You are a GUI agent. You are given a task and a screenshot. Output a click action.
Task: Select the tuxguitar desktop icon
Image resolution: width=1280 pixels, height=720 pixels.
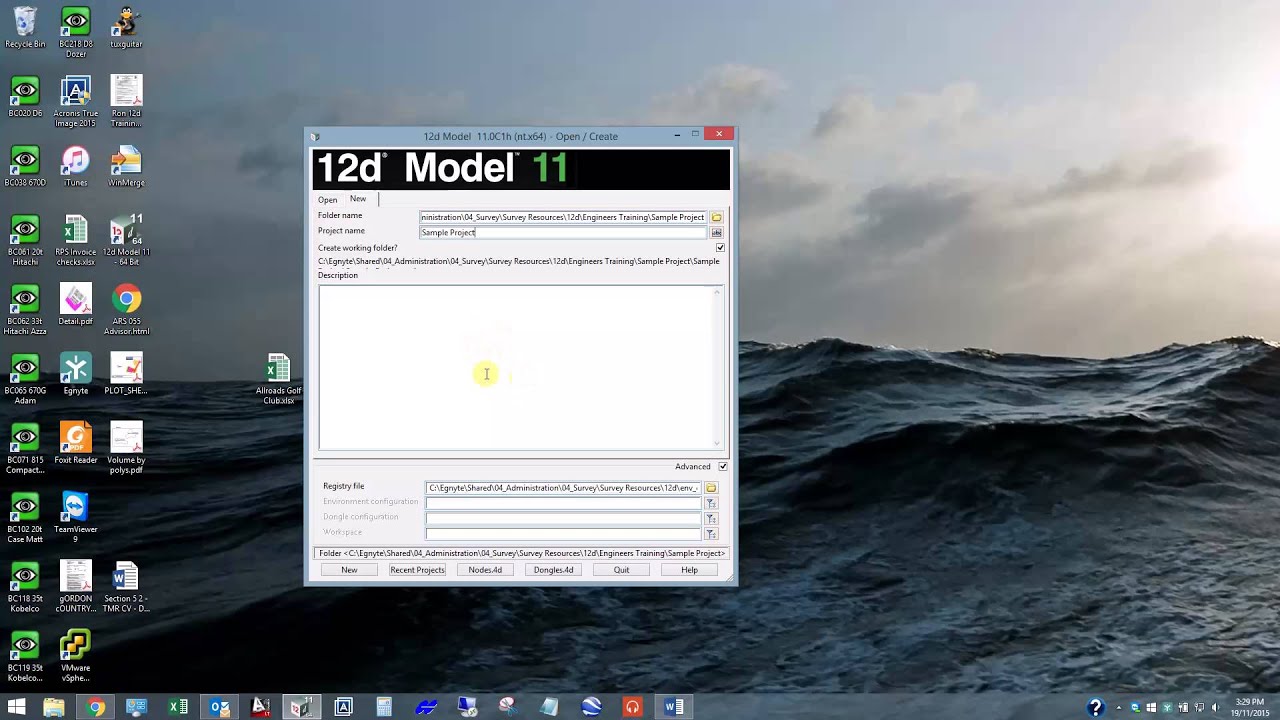[126, 28]
